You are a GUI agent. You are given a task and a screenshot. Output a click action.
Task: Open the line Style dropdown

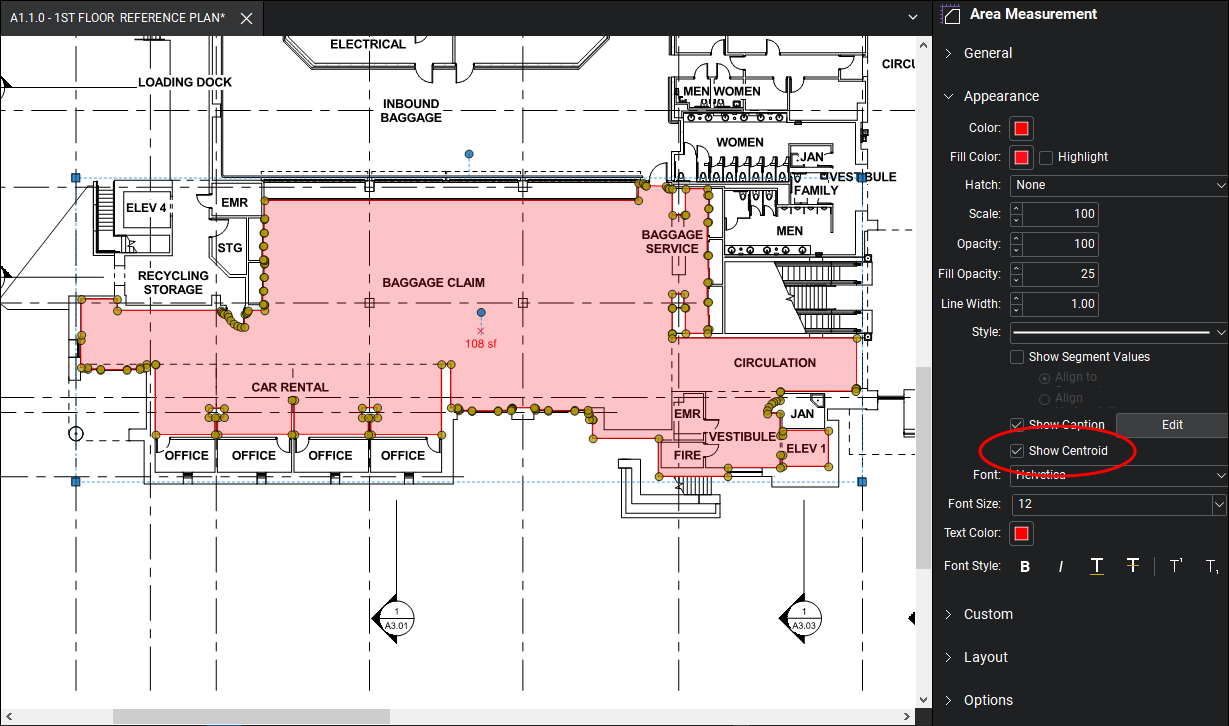1119,332
